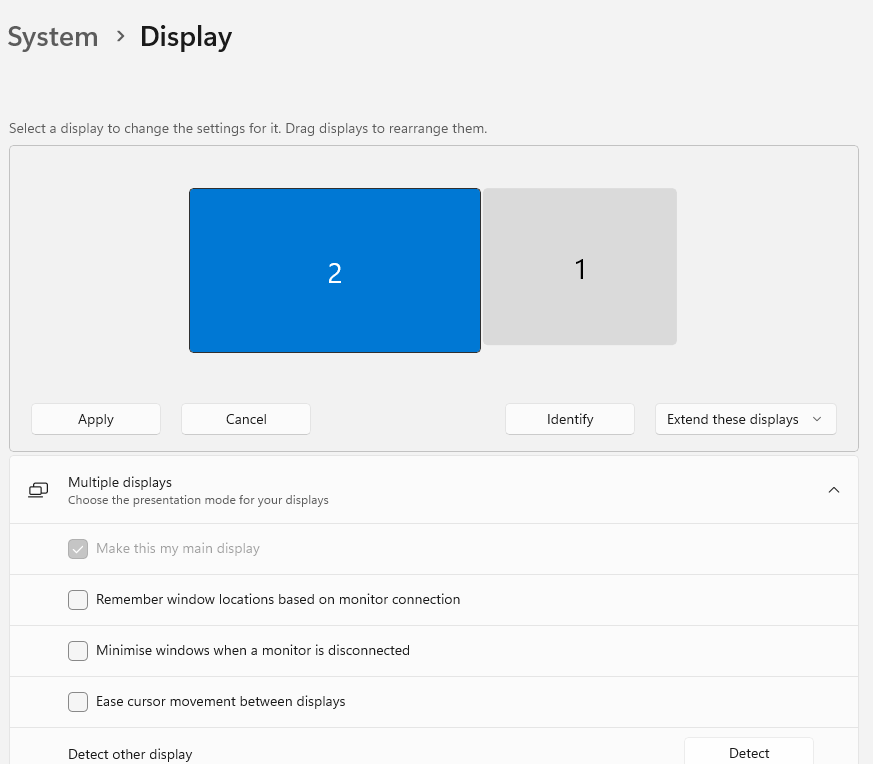The height and width of the screenshot is (764, 873).
Task: Toggle Make this my main display checkbox
Action: 78,549
